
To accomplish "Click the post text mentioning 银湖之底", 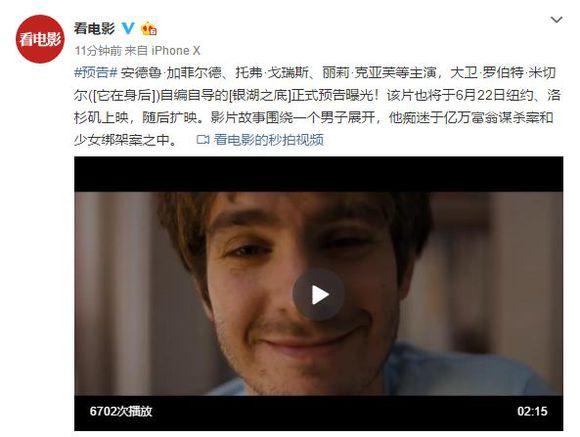I will tap(259, 95).
